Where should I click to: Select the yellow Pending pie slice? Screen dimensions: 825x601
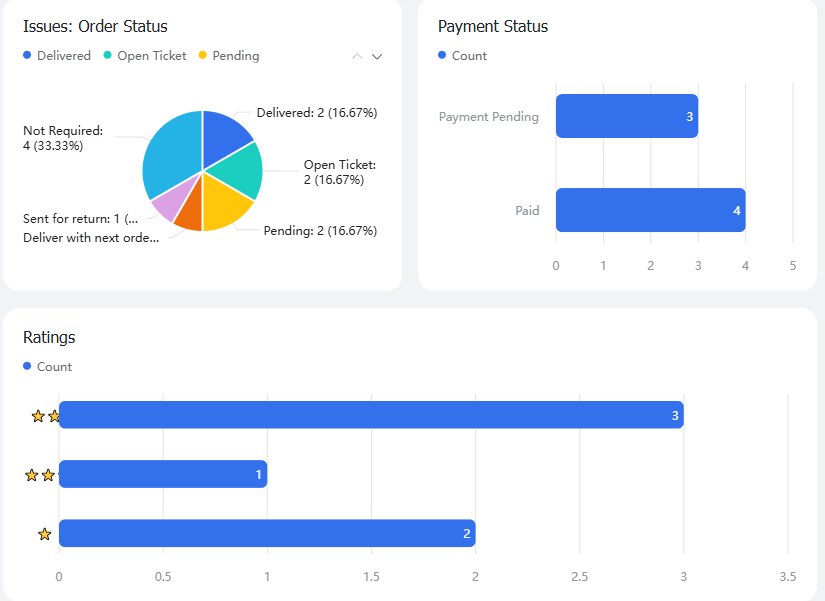[224, 205]
